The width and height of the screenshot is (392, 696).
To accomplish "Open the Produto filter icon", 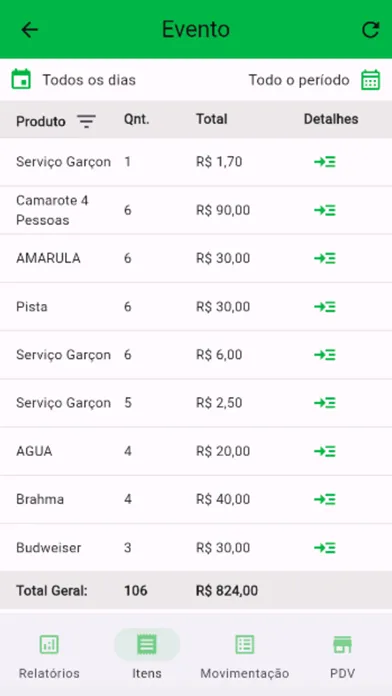I will pos(86,121).
